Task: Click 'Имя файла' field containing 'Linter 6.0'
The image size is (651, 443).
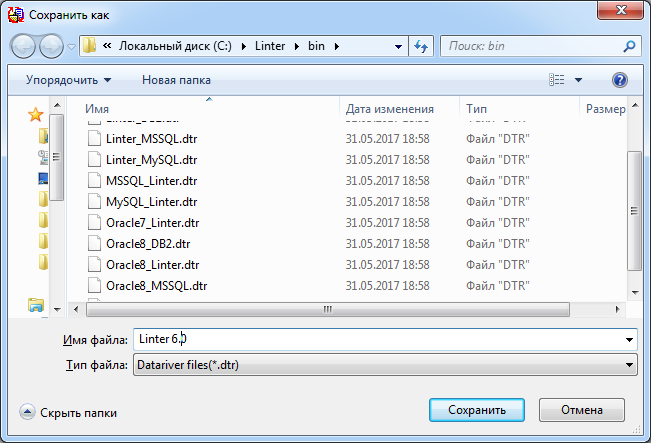Action: pos(378,339)
